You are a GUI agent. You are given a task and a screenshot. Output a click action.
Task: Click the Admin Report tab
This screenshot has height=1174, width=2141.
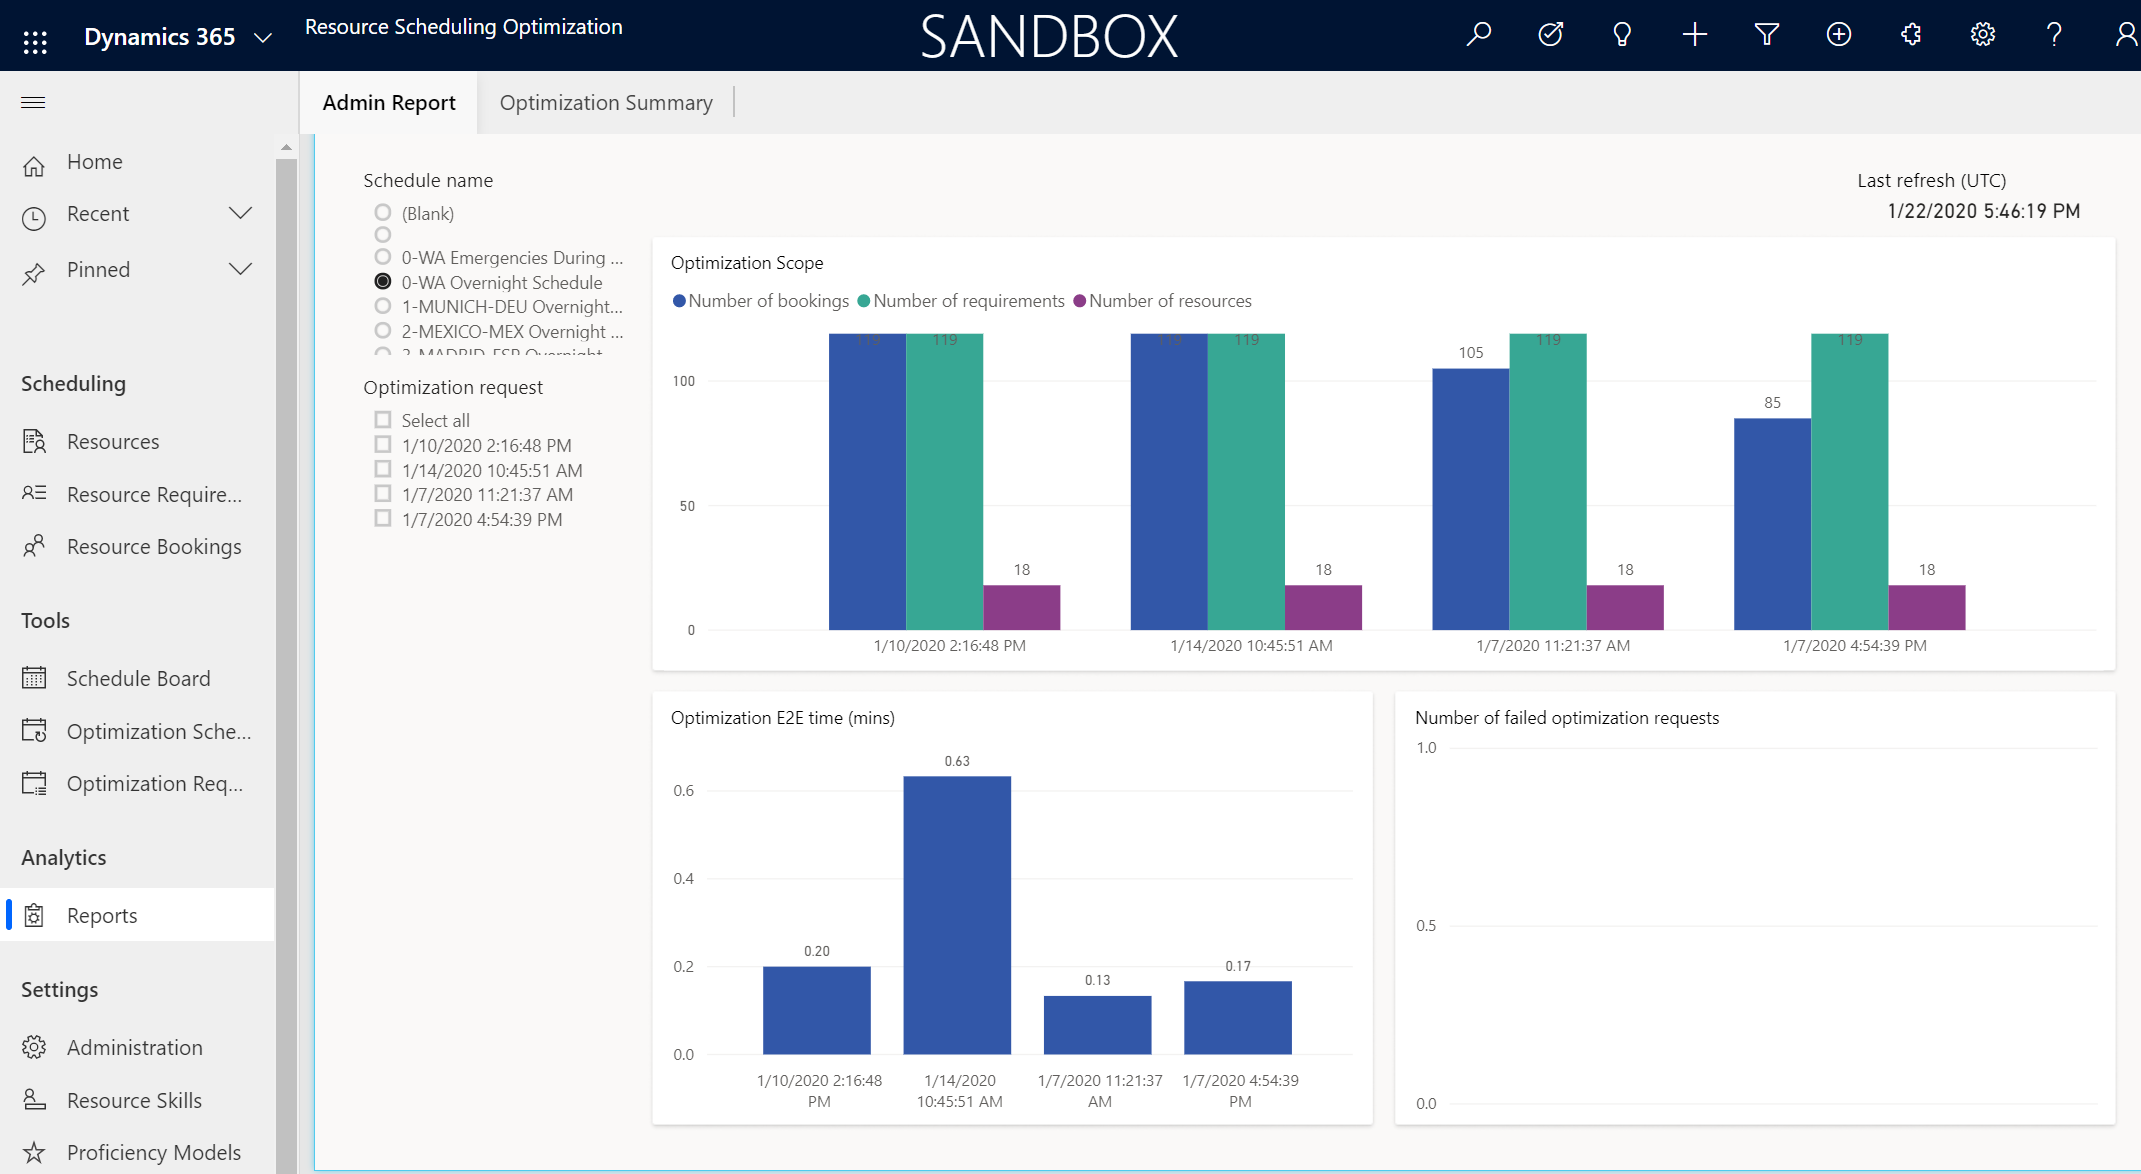pyautogui.click(x=389, y=101)
